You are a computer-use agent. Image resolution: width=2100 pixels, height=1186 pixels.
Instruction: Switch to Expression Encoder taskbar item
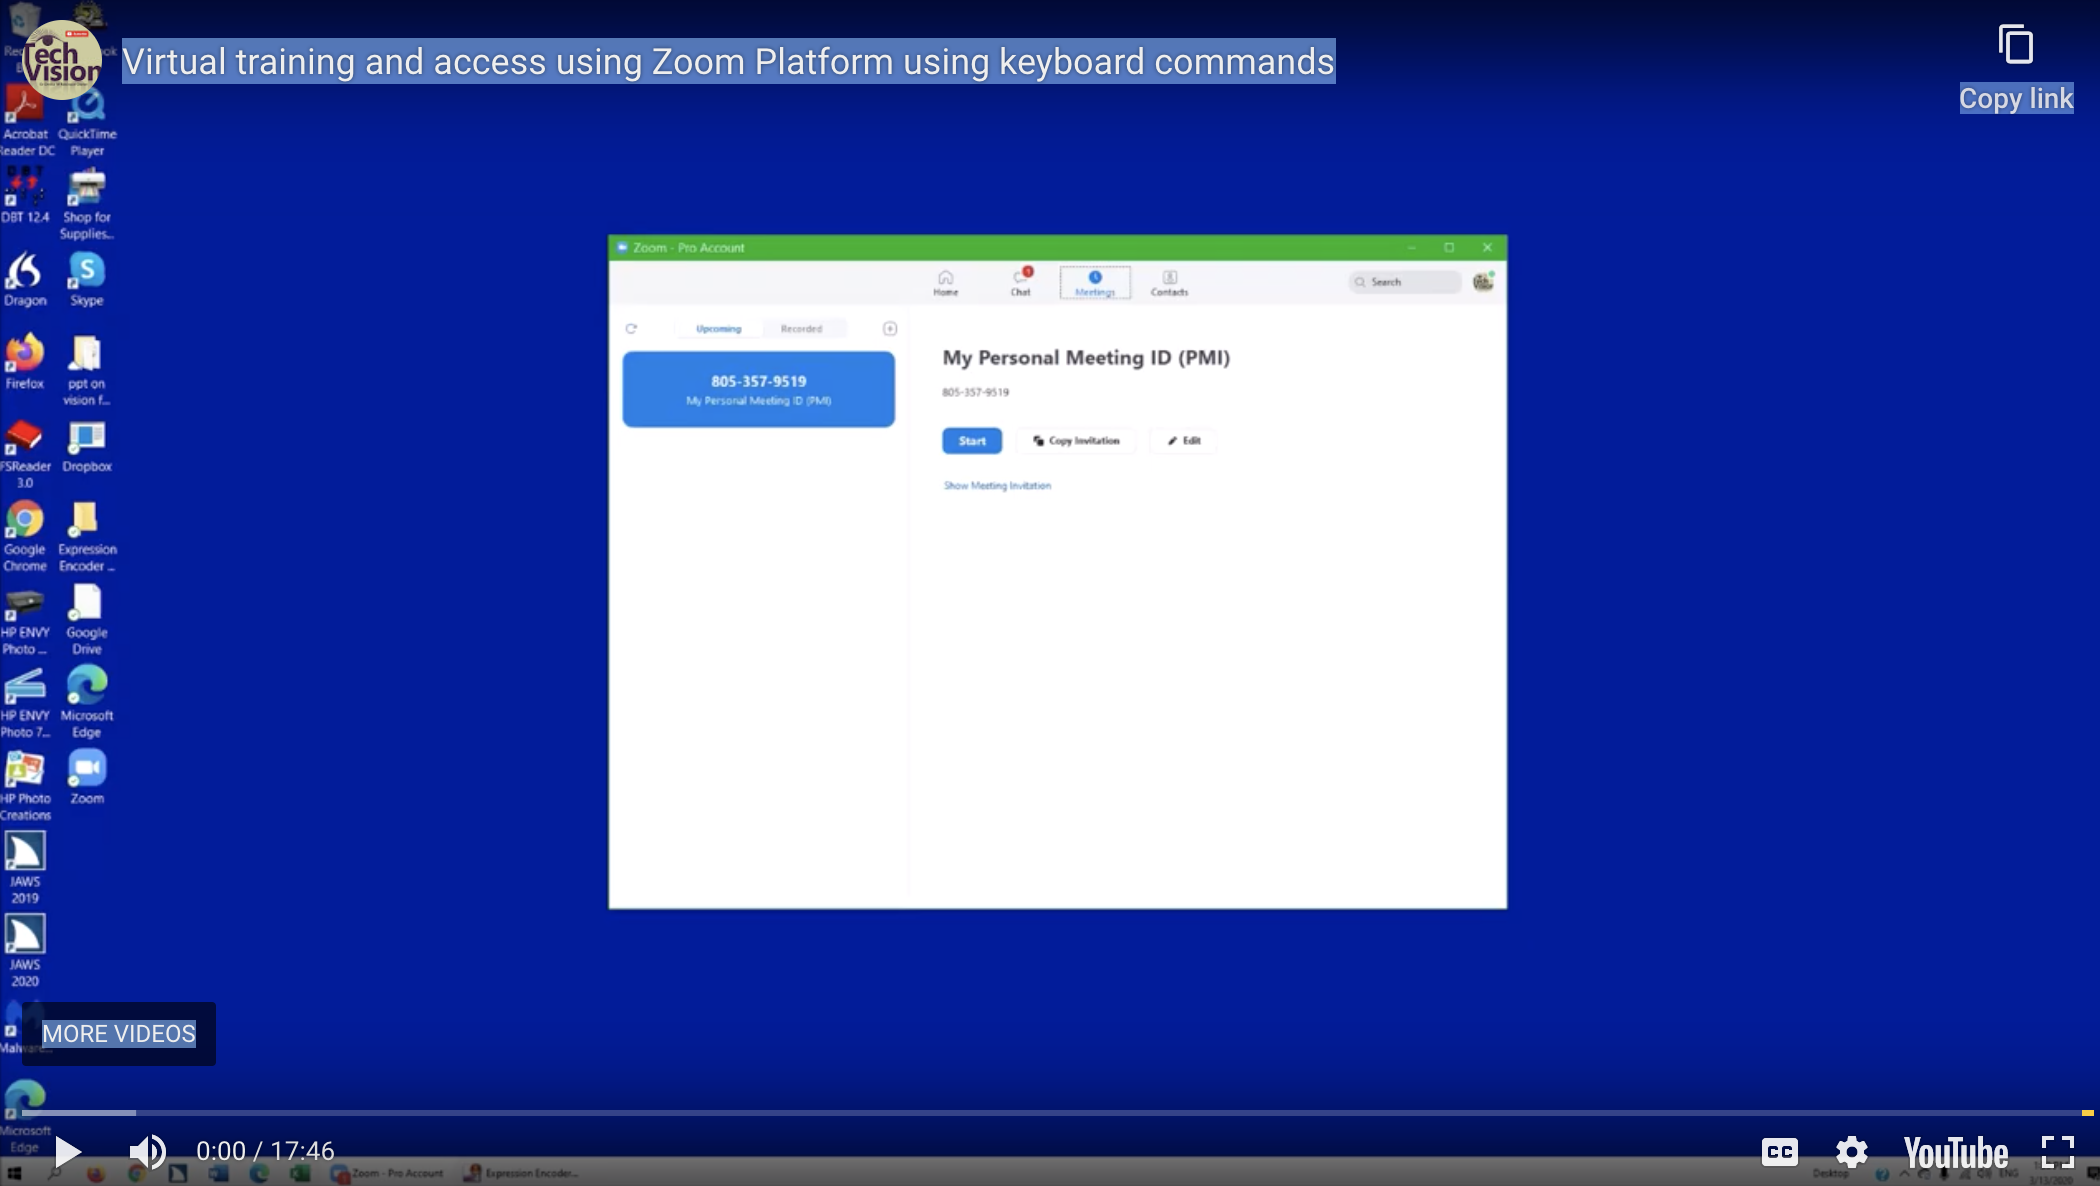(x=522, y=1174)
